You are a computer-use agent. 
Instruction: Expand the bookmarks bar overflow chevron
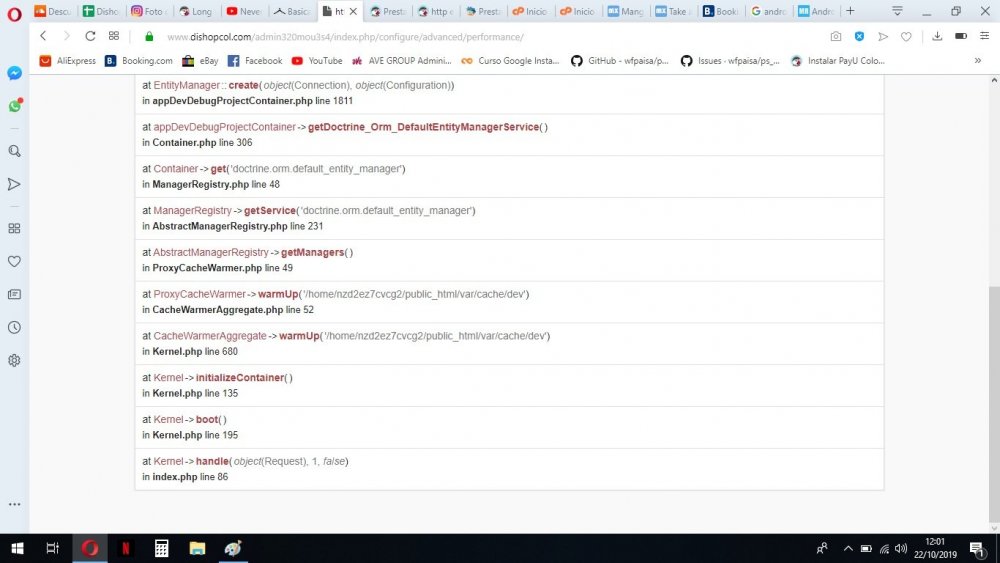(978, 61)
